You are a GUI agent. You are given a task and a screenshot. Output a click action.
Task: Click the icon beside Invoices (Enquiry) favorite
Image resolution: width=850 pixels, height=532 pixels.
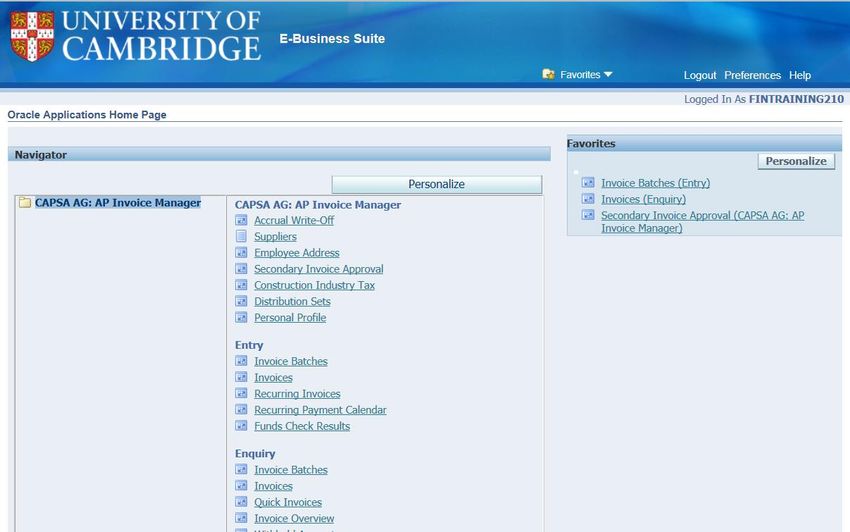click(x=588, y=199)
